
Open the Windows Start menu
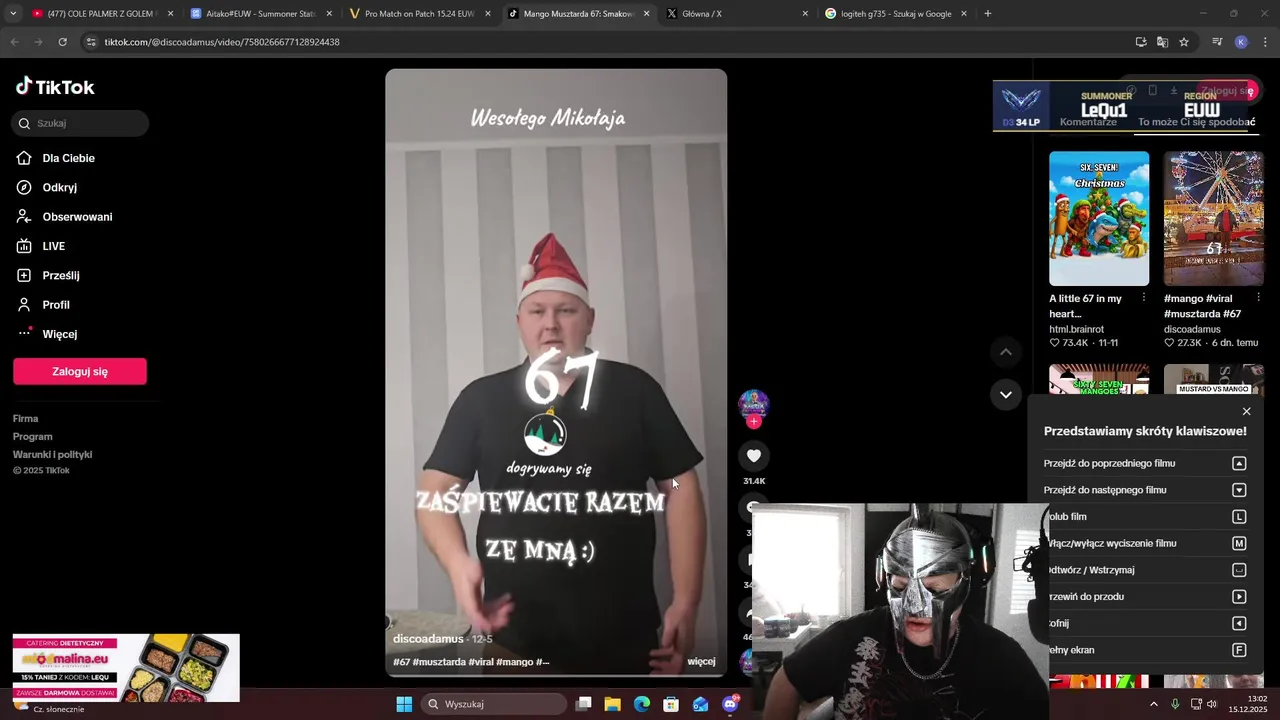(404, 704)
